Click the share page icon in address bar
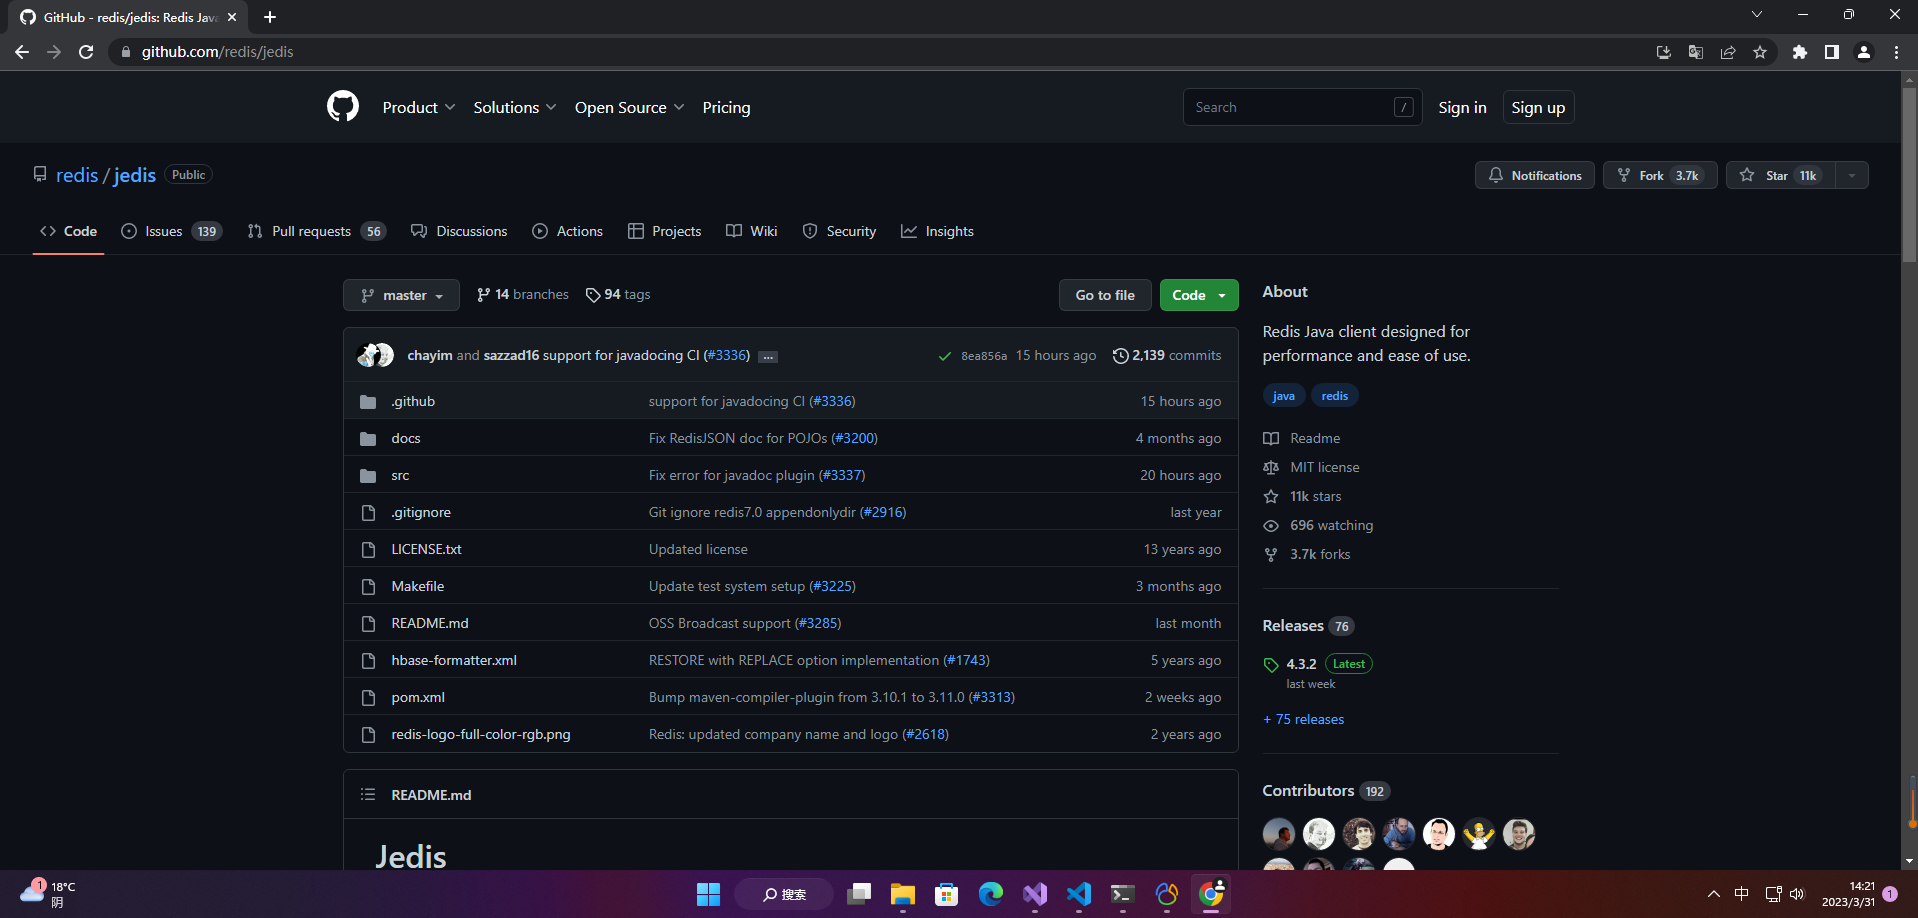 tap(1728, 52)
